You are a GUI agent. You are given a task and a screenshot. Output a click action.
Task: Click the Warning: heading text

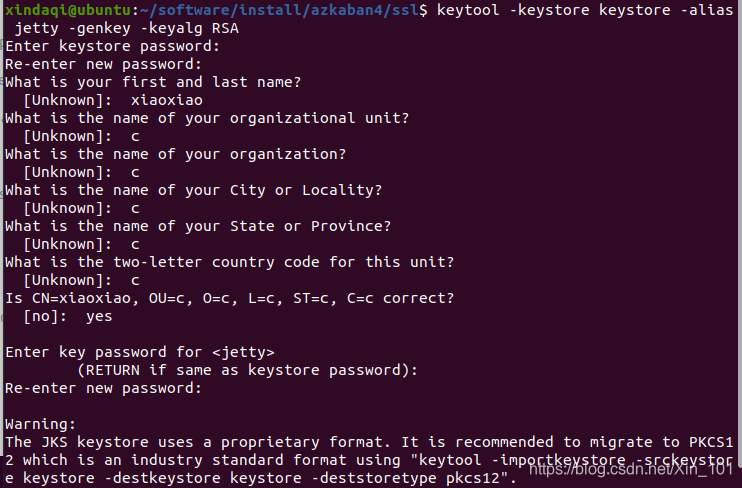[x=41, y=424]
